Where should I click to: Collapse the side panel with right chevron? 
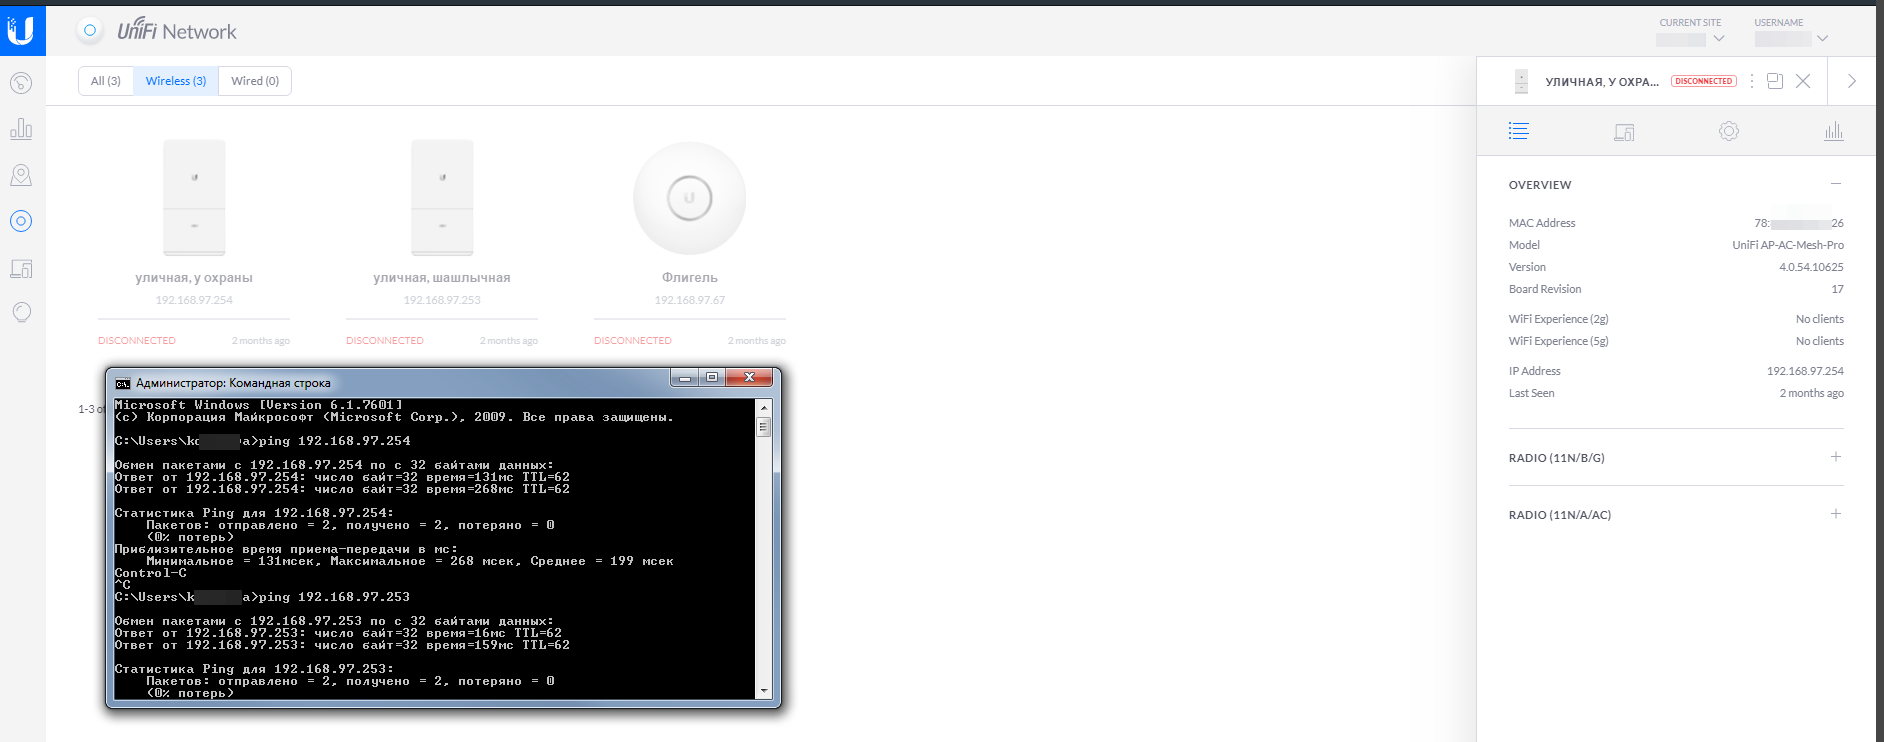[1852, 81]
